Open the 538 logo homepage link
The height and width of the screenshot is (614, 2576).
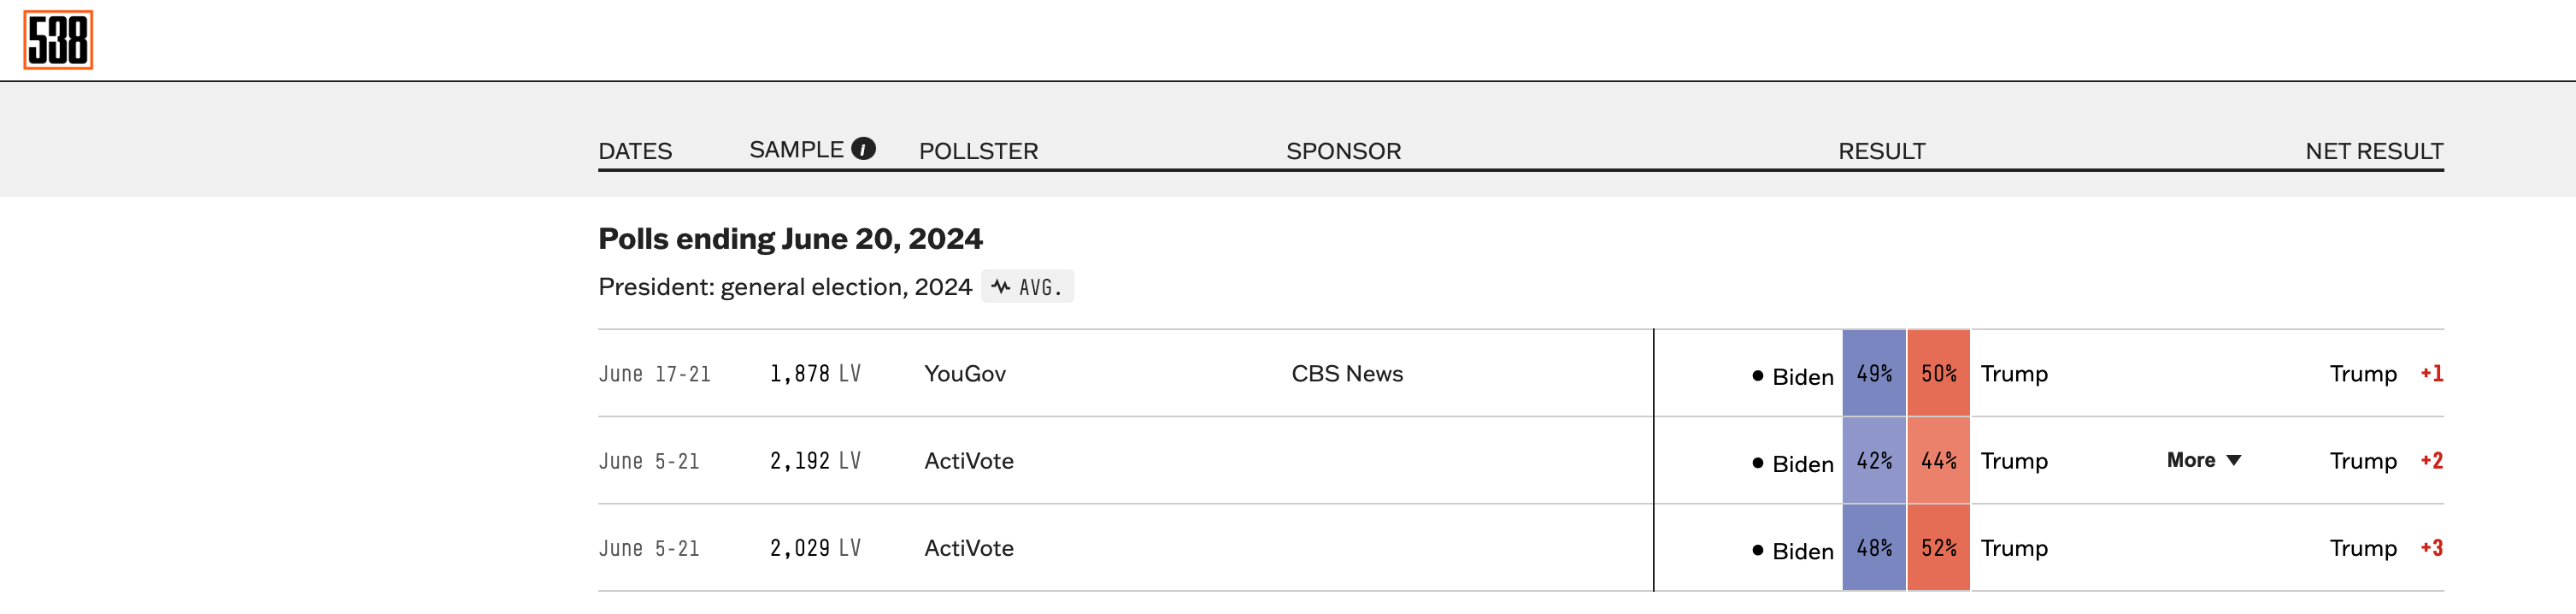click(58, 40)
